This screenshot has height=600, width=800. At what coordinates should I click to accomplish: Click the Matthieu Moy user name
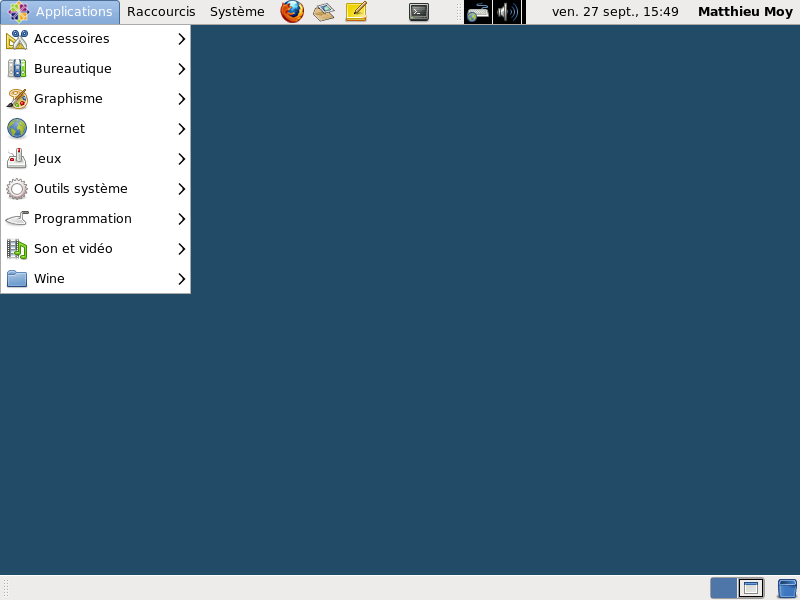coord(745,12)
